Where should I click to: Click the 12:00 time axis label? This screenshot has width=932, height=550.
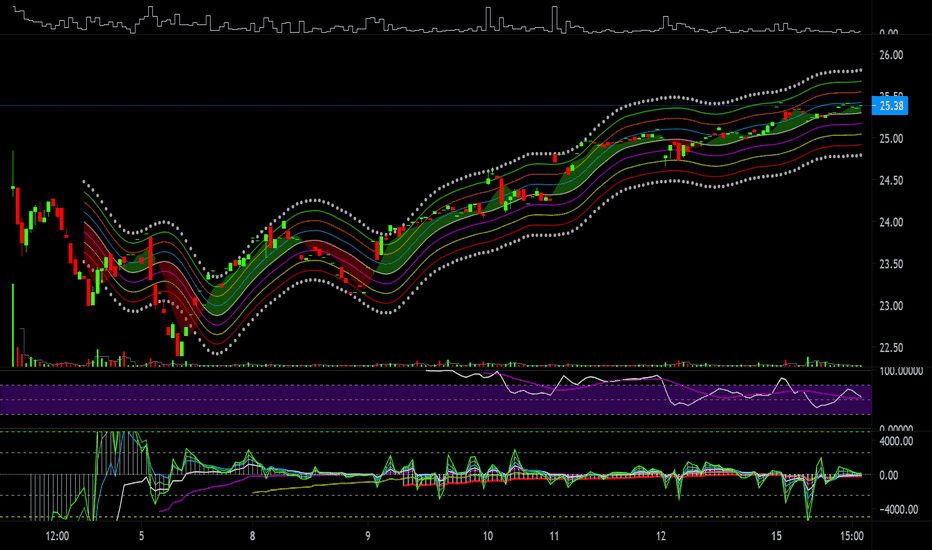tap(57, 536)
